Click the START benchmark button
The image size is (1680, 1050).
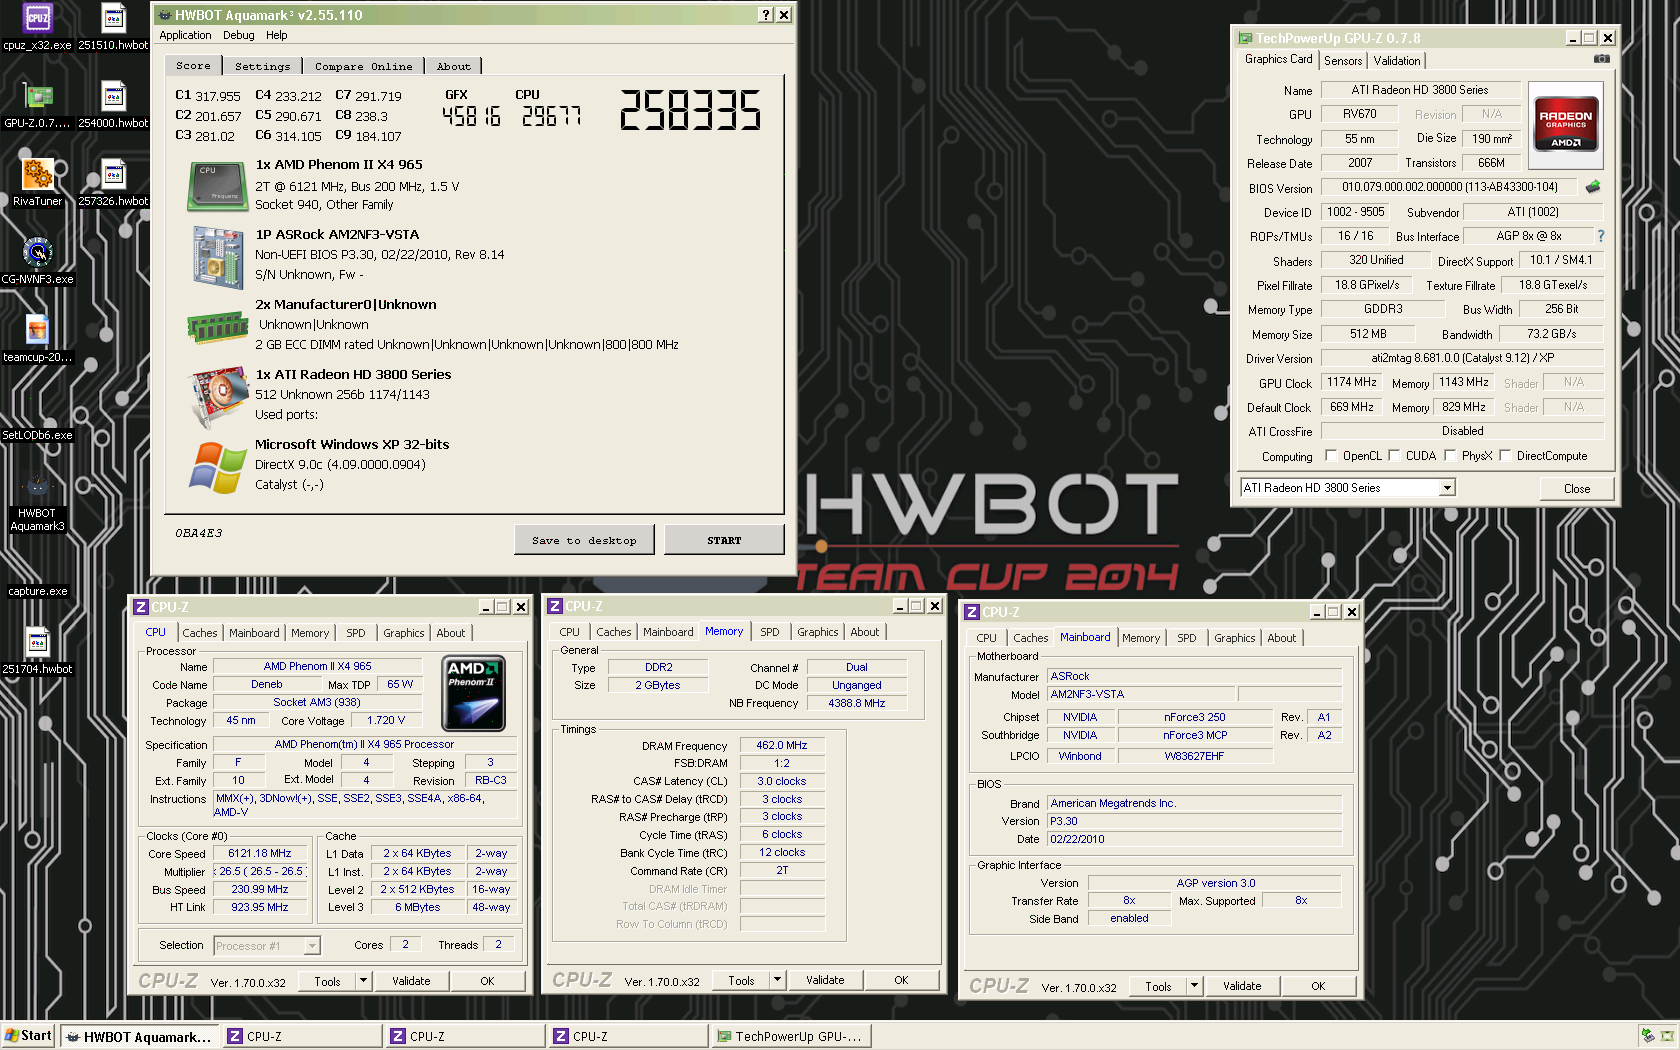(x=724, y=540)
